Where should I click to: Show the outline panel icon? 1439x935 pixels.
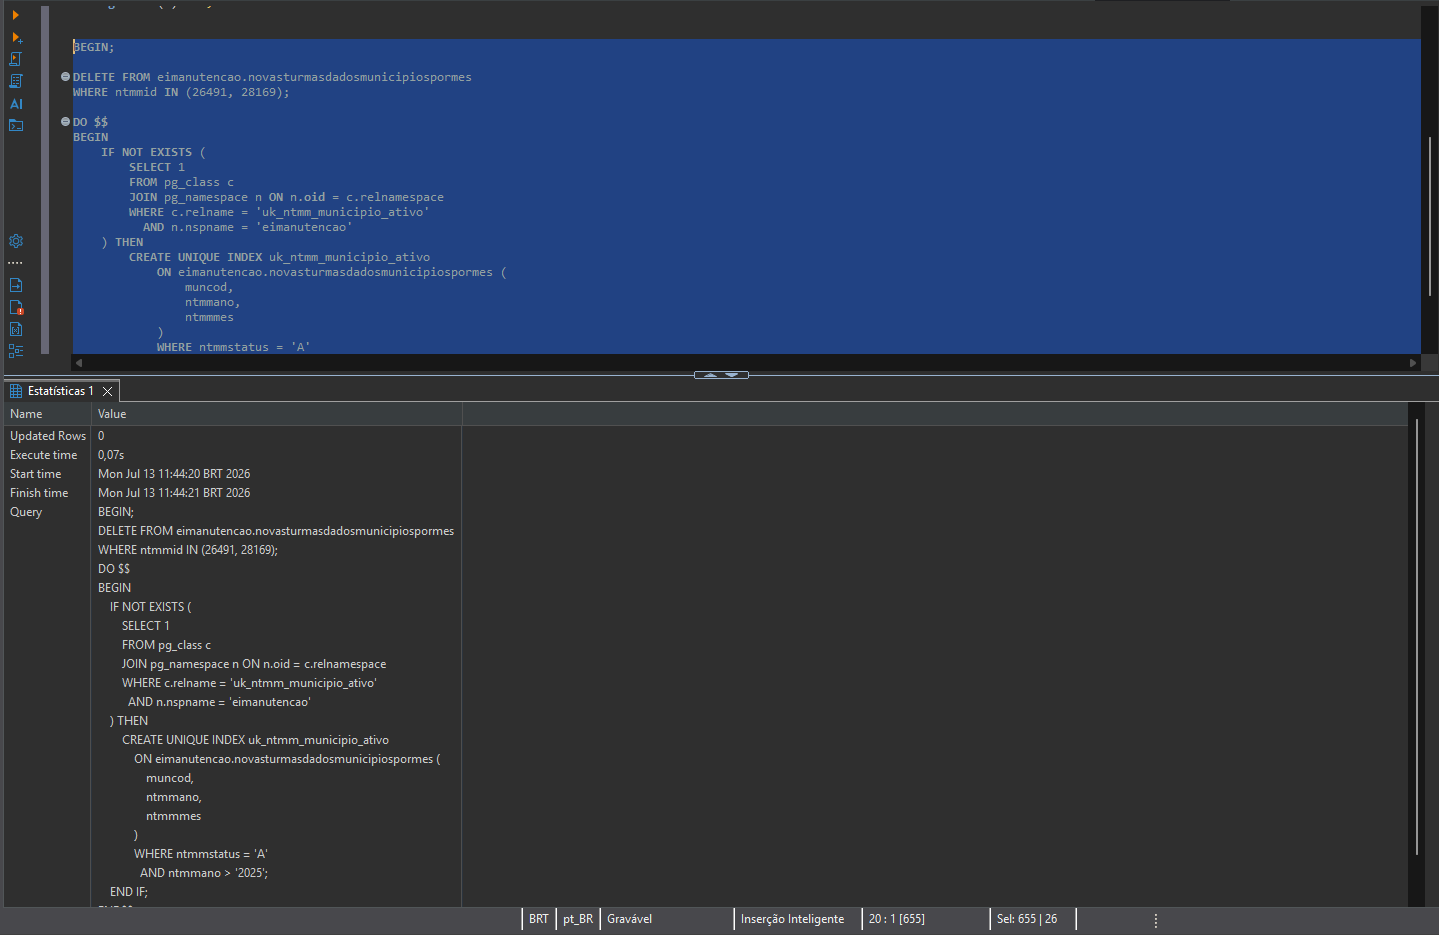[x=16, y=351]
